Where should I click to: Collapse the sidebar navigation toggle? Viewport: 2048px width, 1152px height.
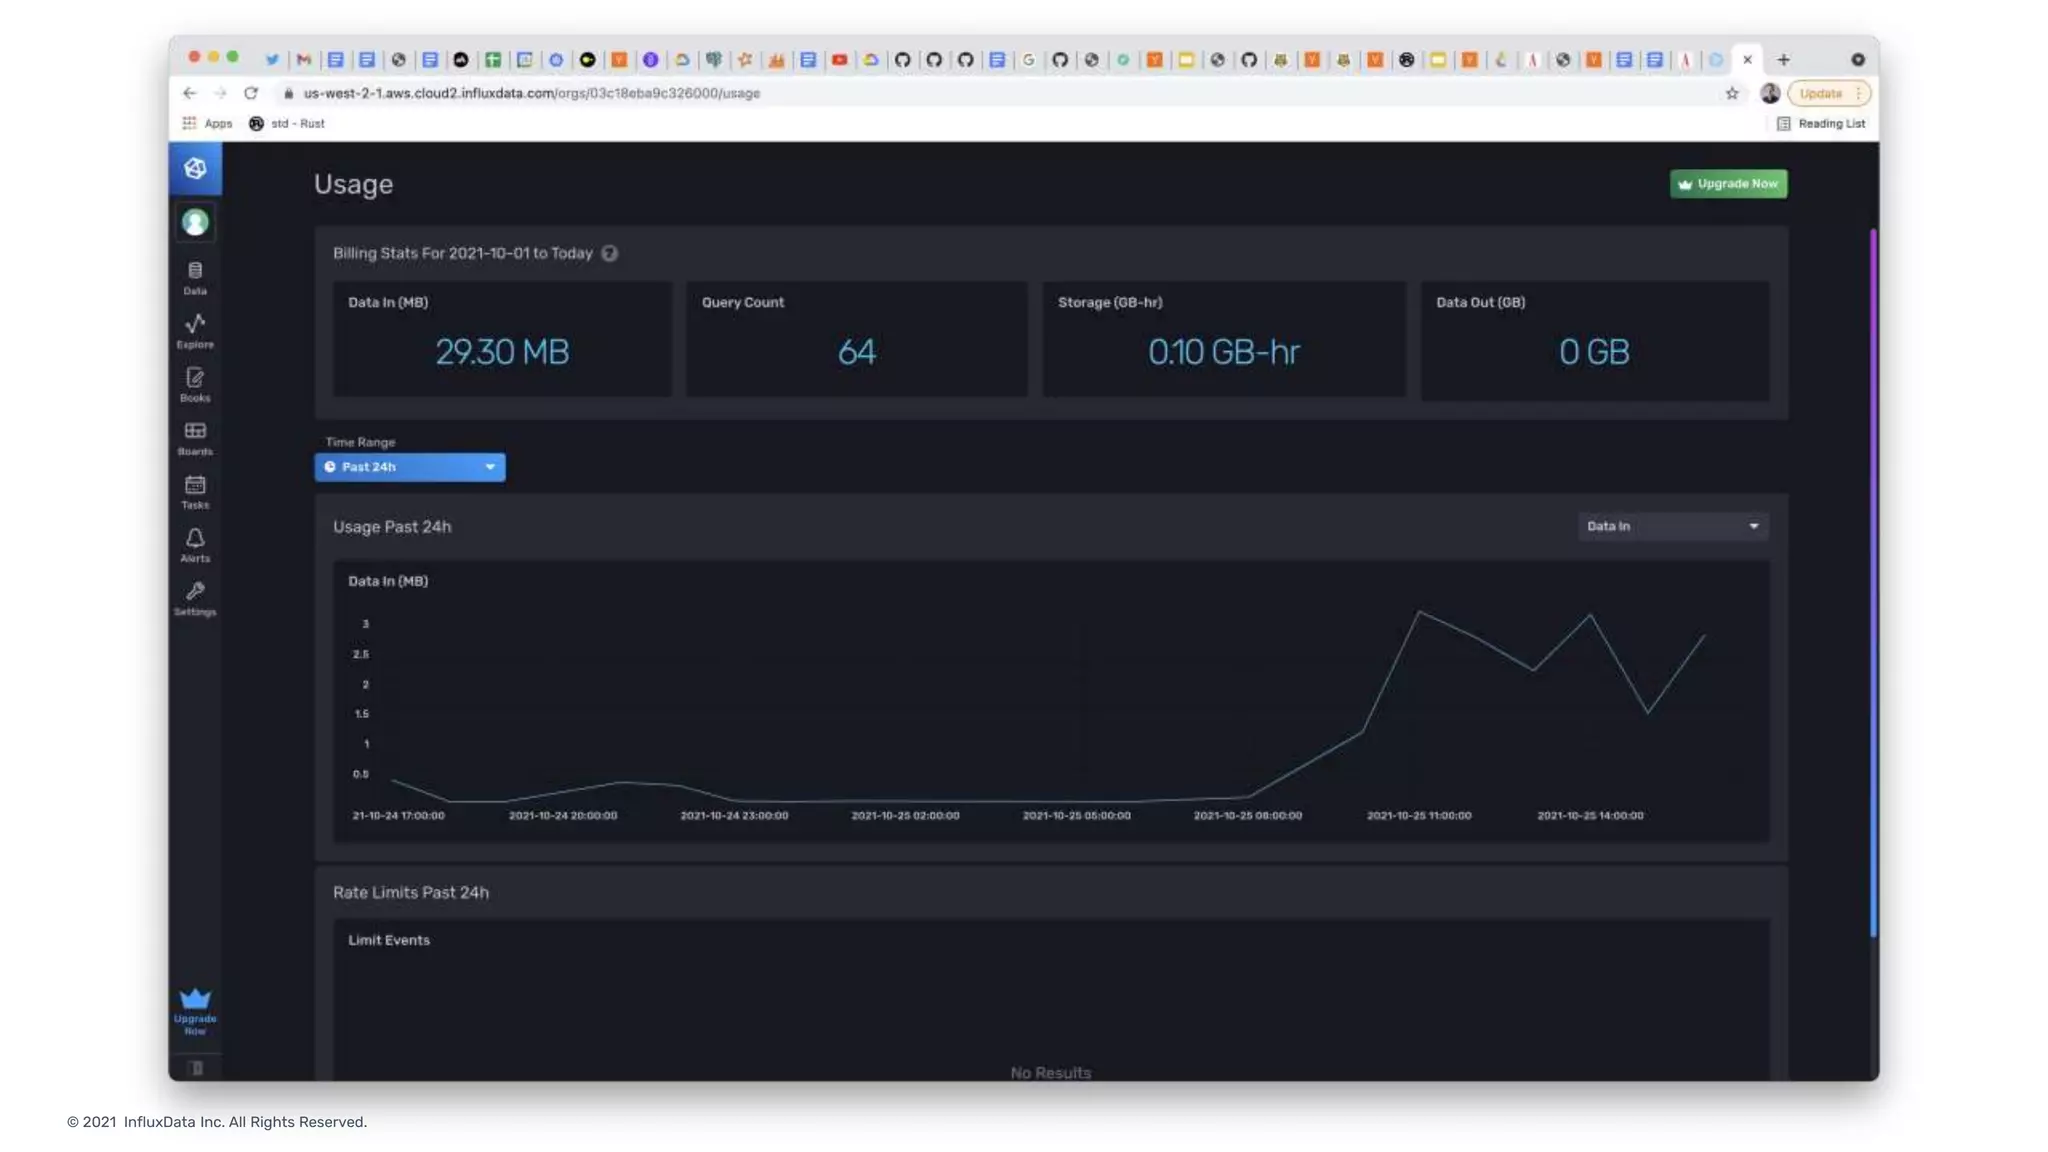196,1068
